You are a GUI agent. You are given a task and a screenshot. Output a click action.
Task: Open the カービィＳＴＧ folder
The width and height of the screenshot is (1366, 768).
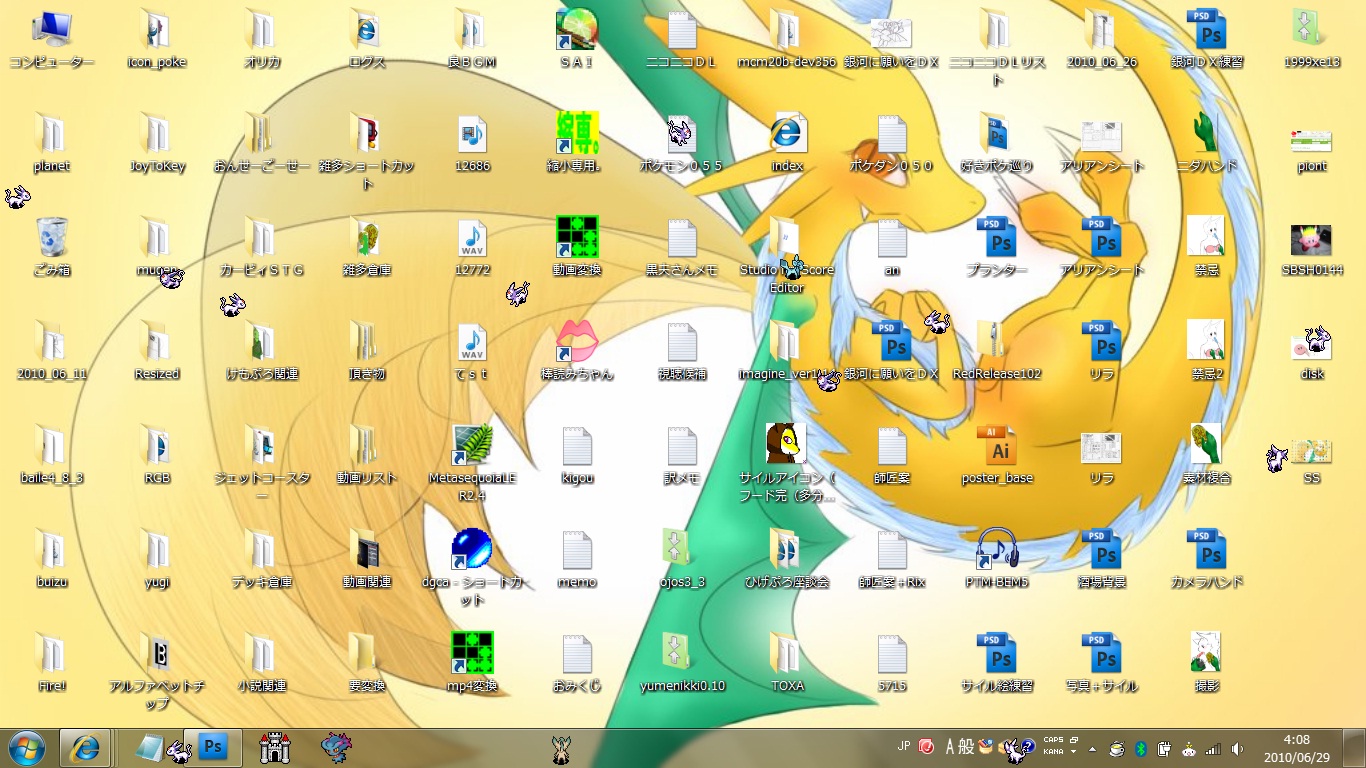pos(262,248)
